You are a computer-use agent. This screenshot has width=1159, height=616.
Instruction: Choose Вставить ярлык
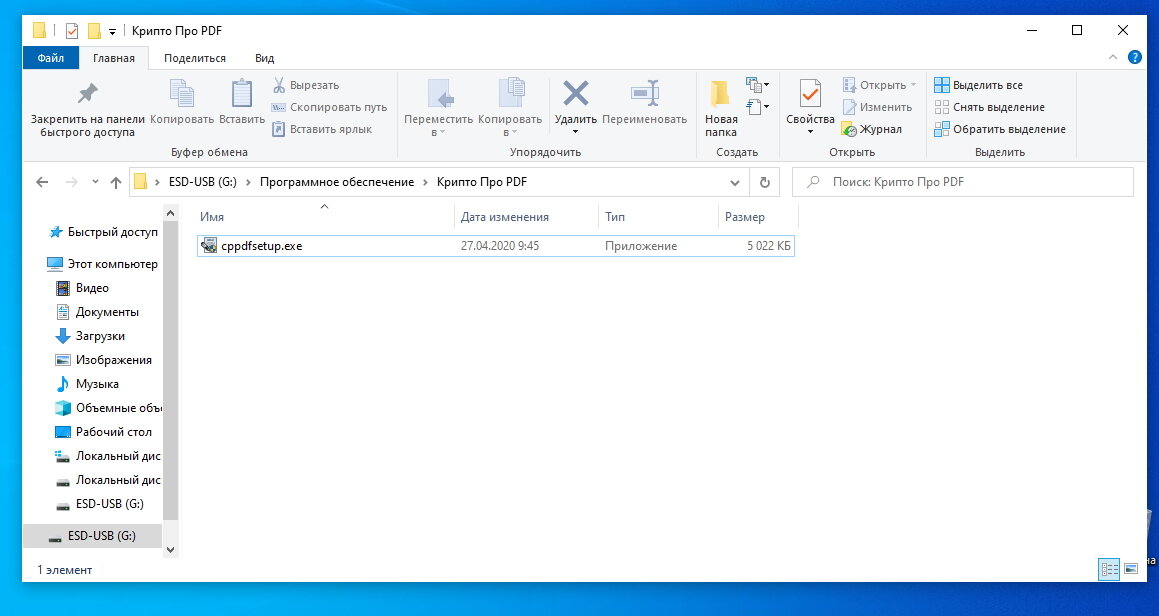click(x=322, y=129)
